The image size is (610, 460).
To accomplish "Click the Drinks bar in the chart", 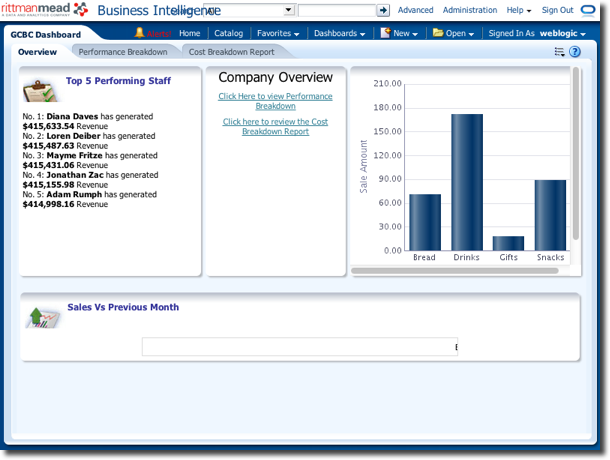I will point(467,182).
